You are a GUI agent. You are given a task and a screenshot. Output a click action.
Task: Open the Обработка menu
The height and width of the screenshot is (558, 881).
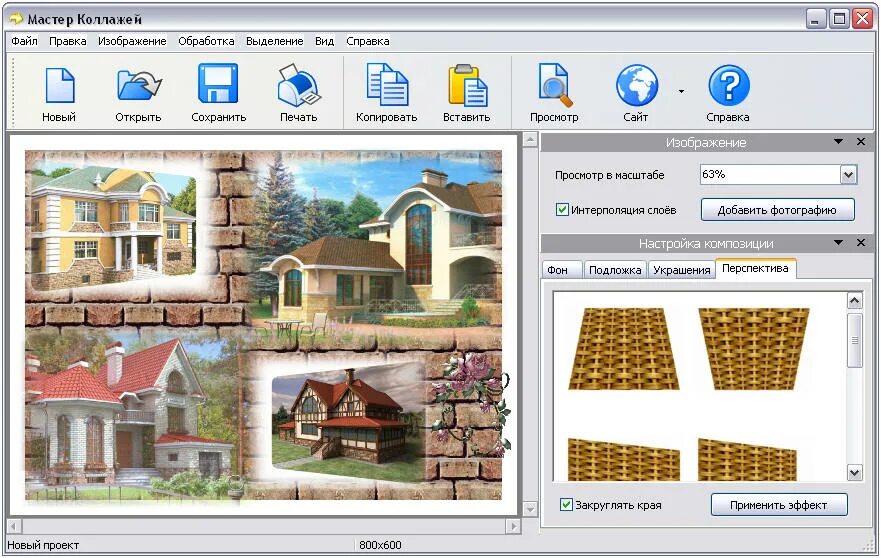[206, 41]
